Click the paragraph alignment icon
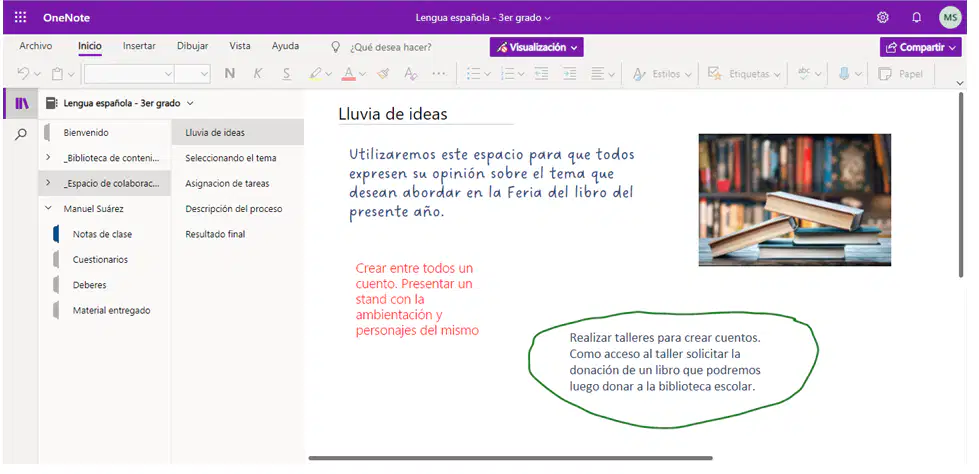The height and width of the screenshot is (474, 979). tap(598, 74)
